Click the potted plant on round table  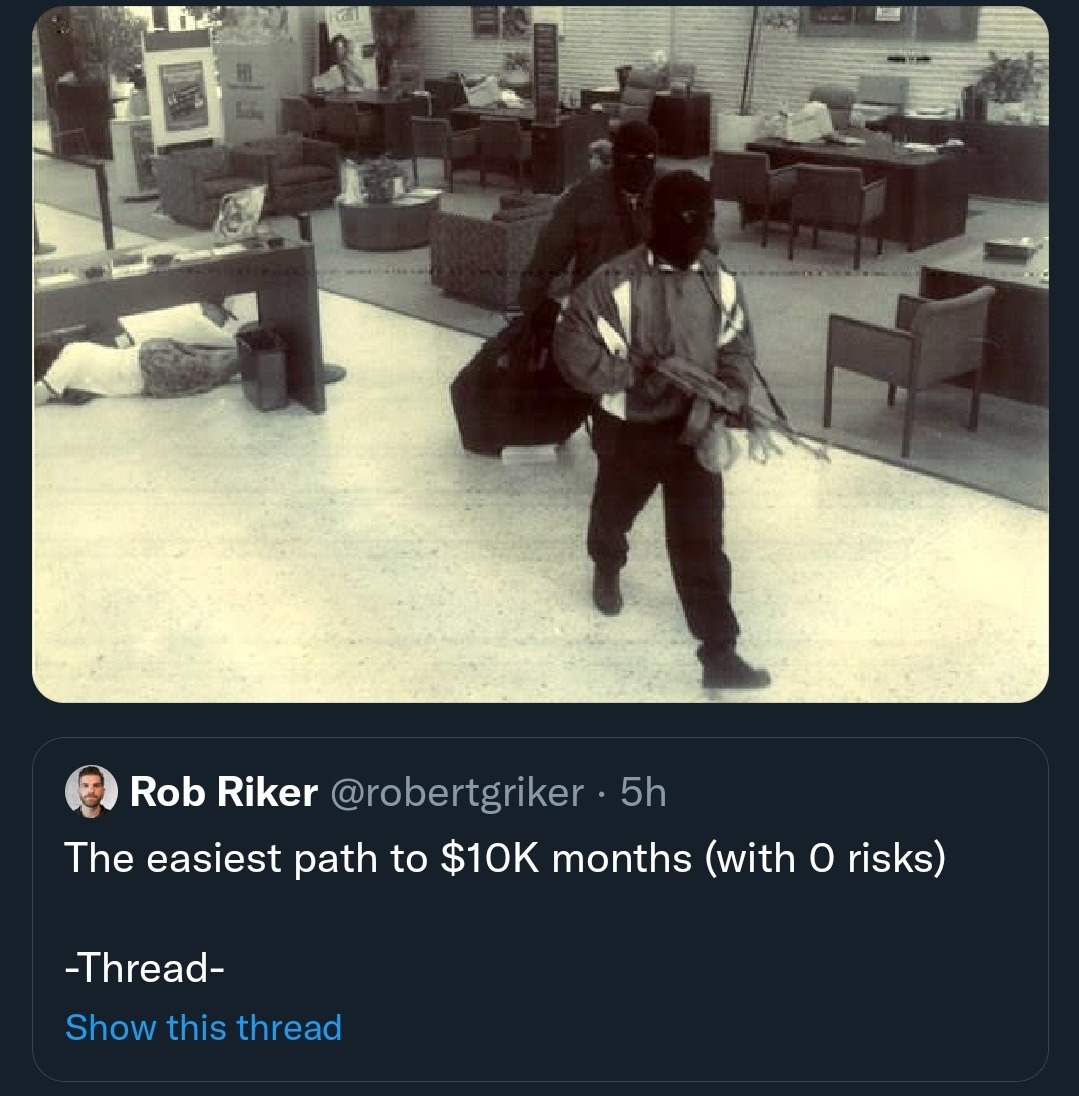click(382, 180)
